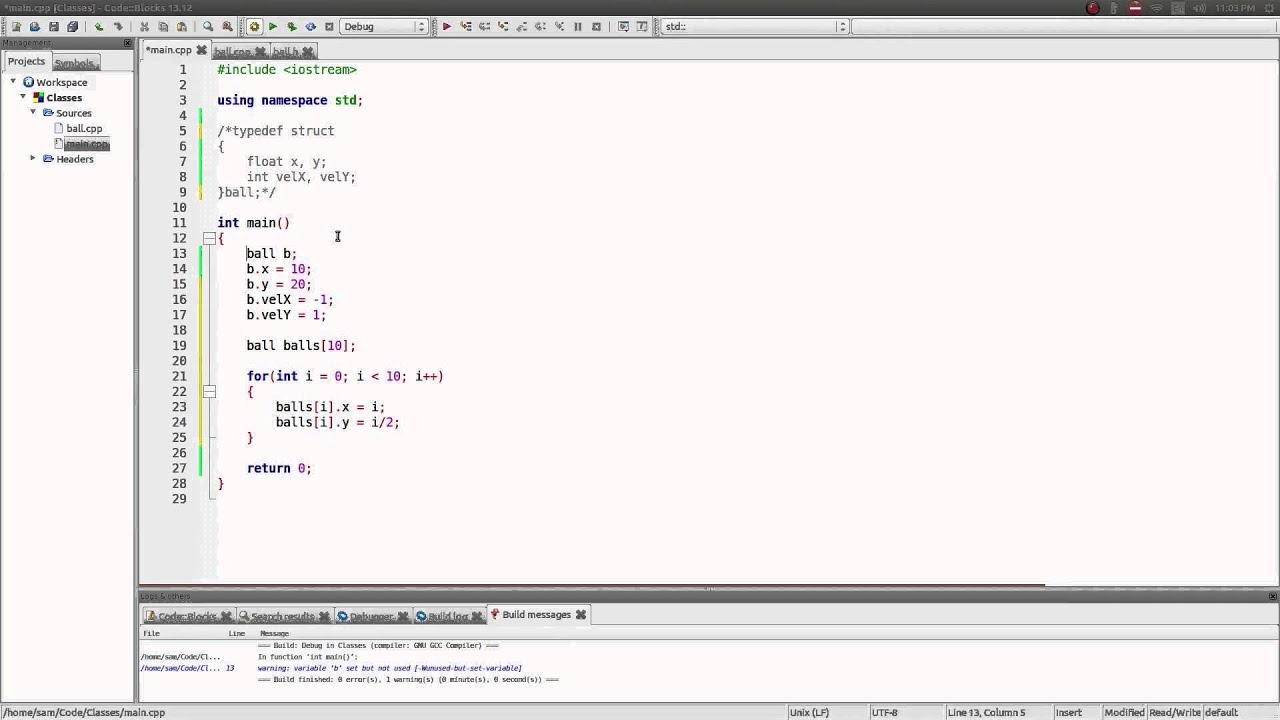Collapse the Classes project node
The height and width of the screenshot is (720, 1280).
[23, 97]
